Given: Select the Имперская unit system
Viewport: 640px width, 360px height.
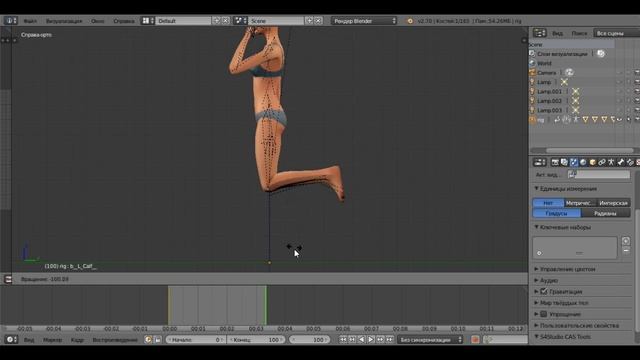Looking at the screenshot, I should [613, 203].
